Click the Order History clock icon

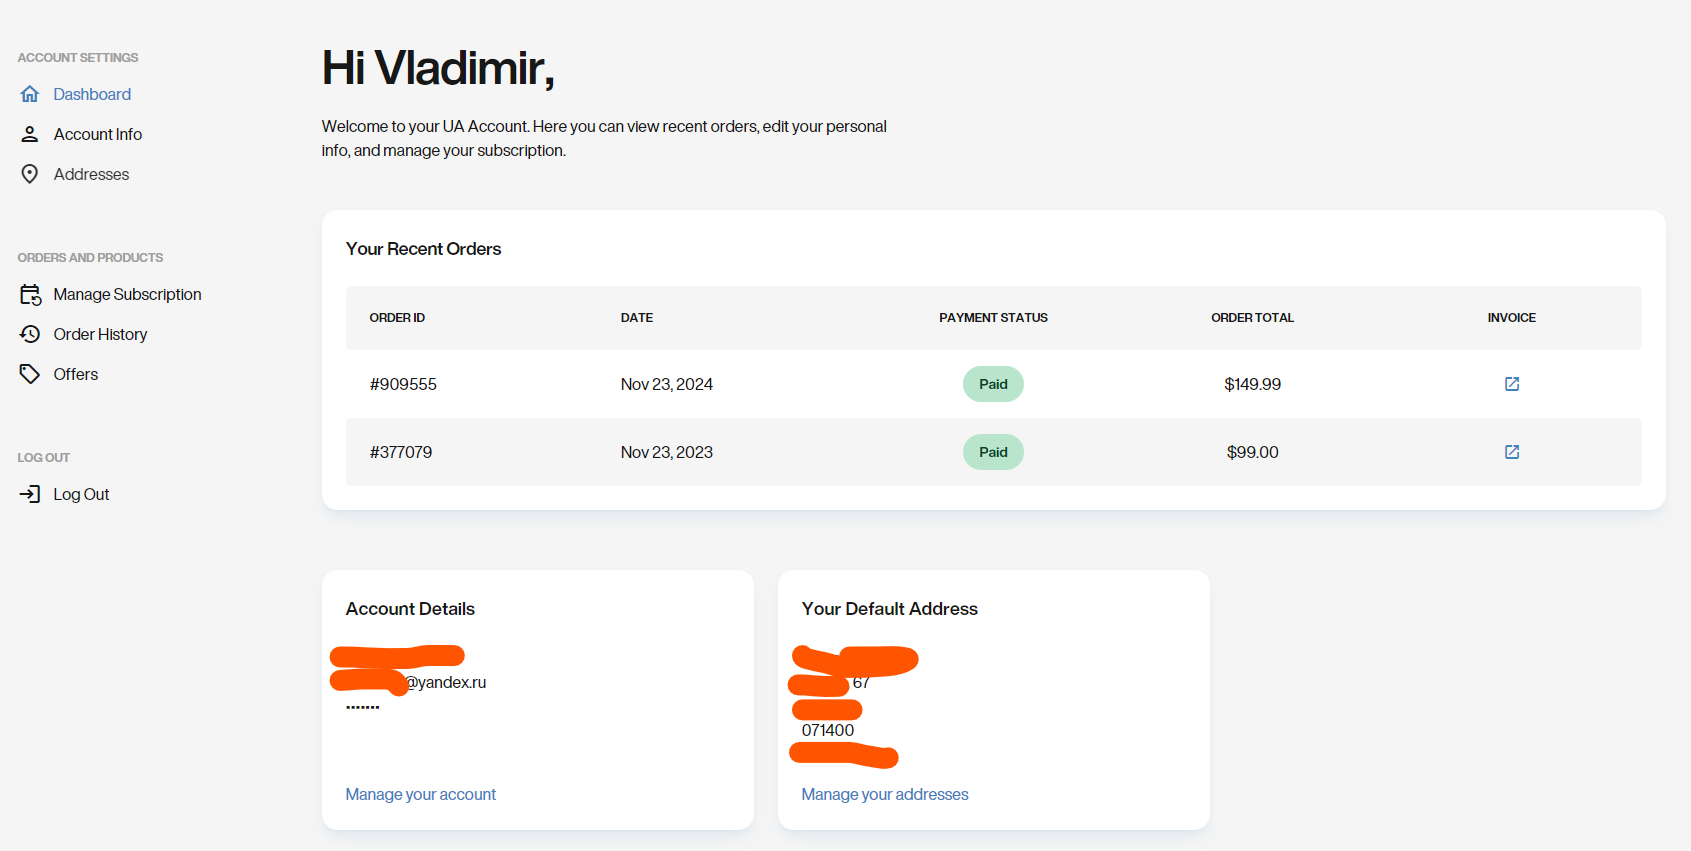point(30,334)
